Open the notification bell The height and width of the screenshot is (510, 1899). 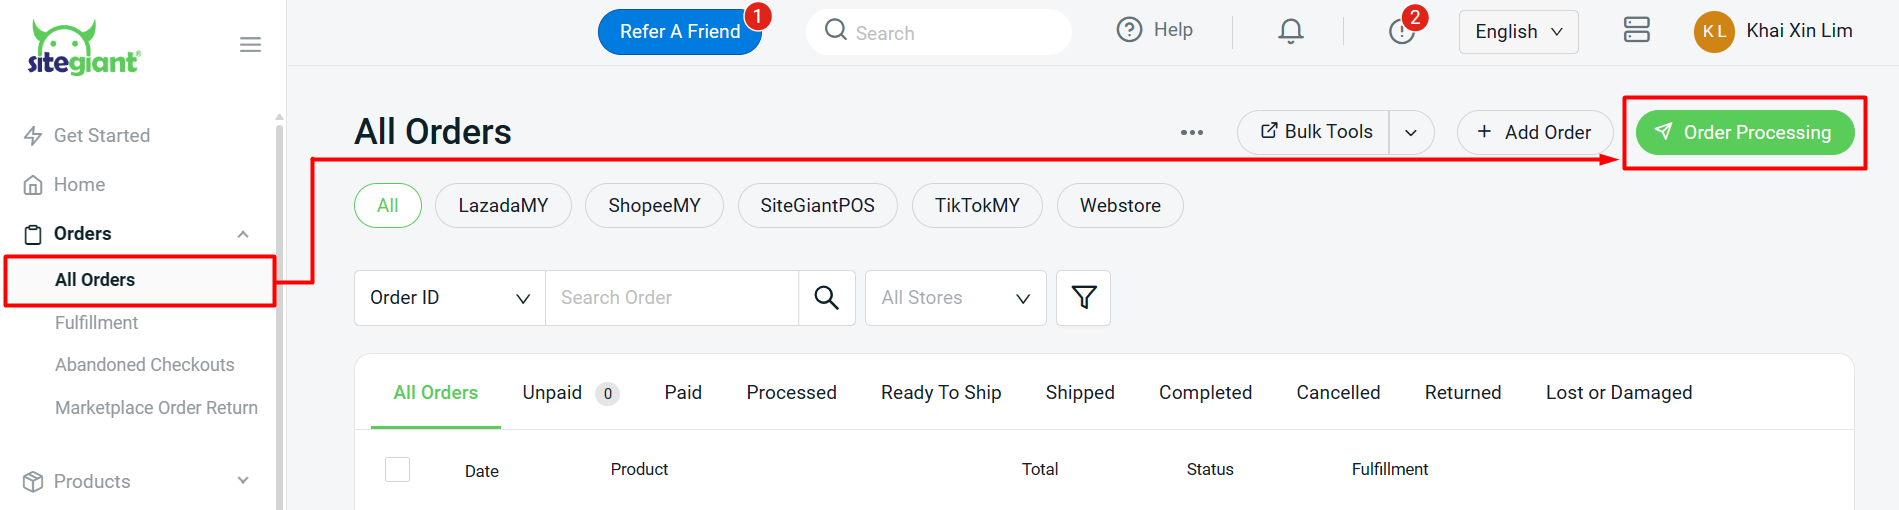coord(1291,31)
